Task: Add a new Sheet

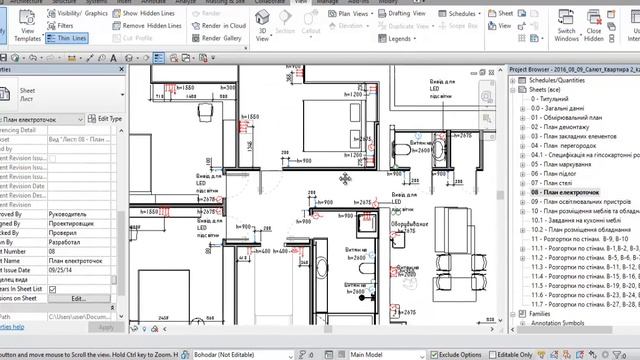Action: [500, 13]
